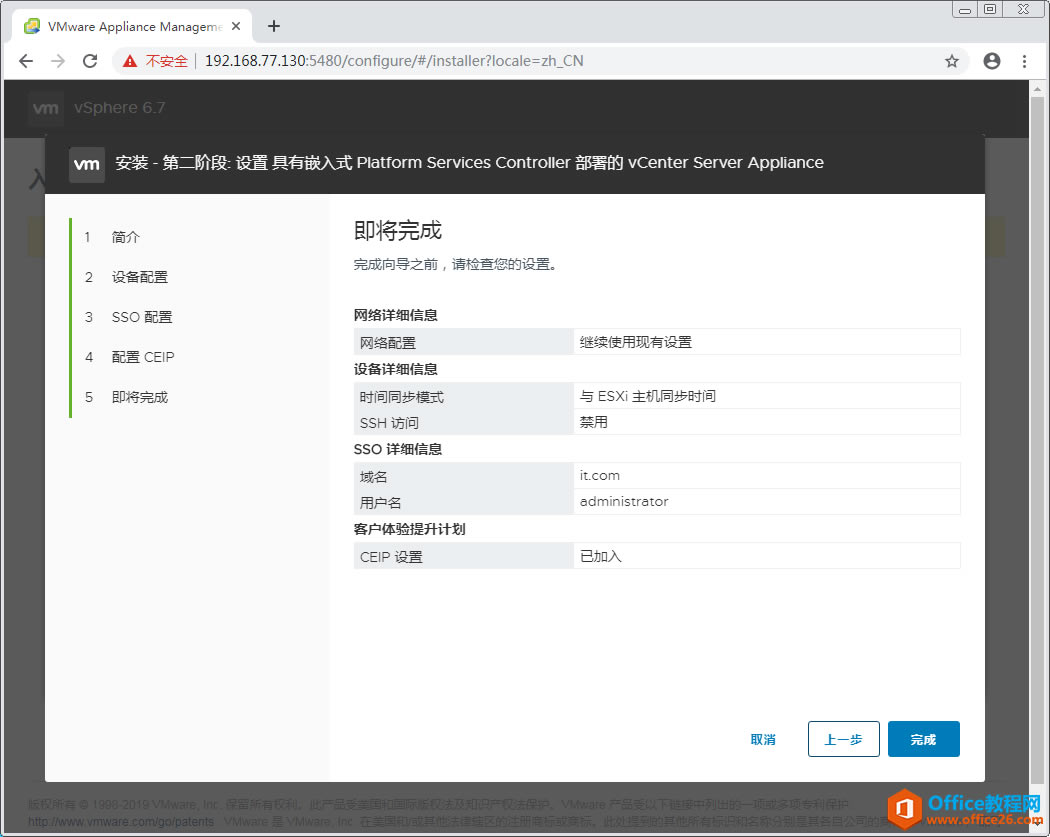Click the 完成 finish button
1050x837 pixels.
coord(923,739)
